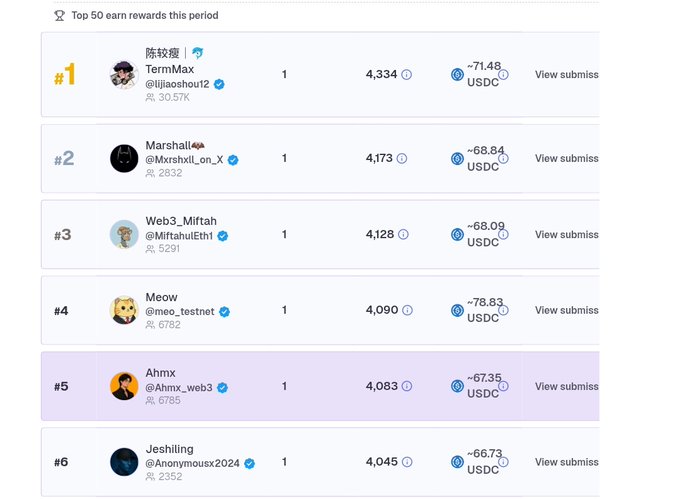This screenshot has height=499, width=680.
Task: Click the info icon next to 4,045 score
Action: click(x=407, y=462)
